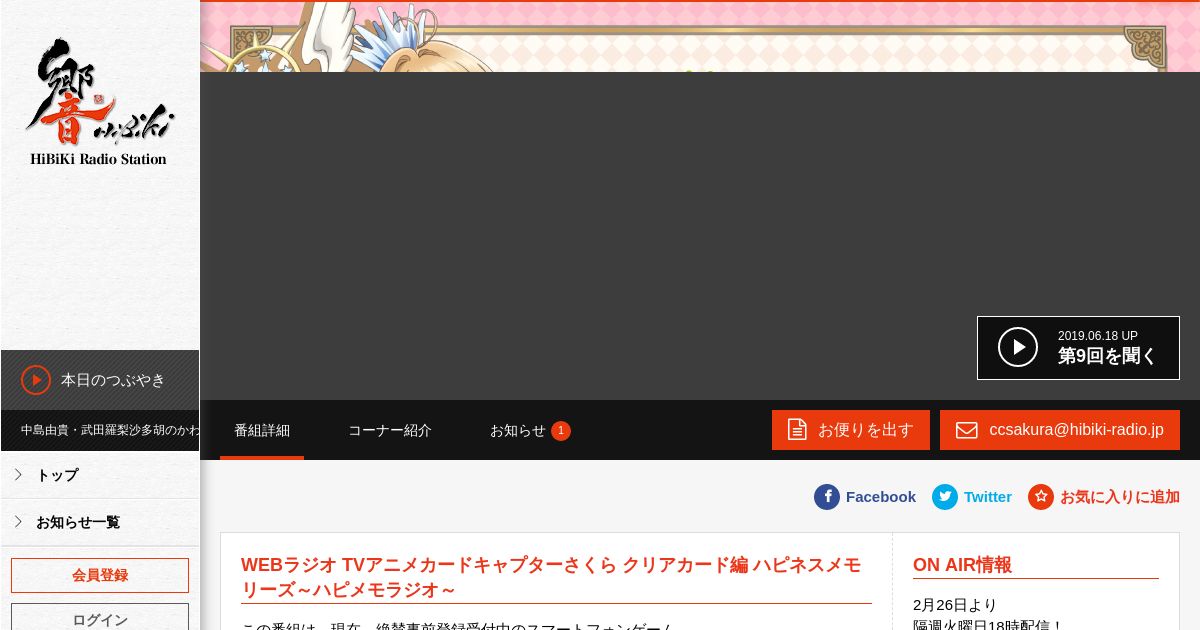Share via the Facebook text link

point(881,497)
